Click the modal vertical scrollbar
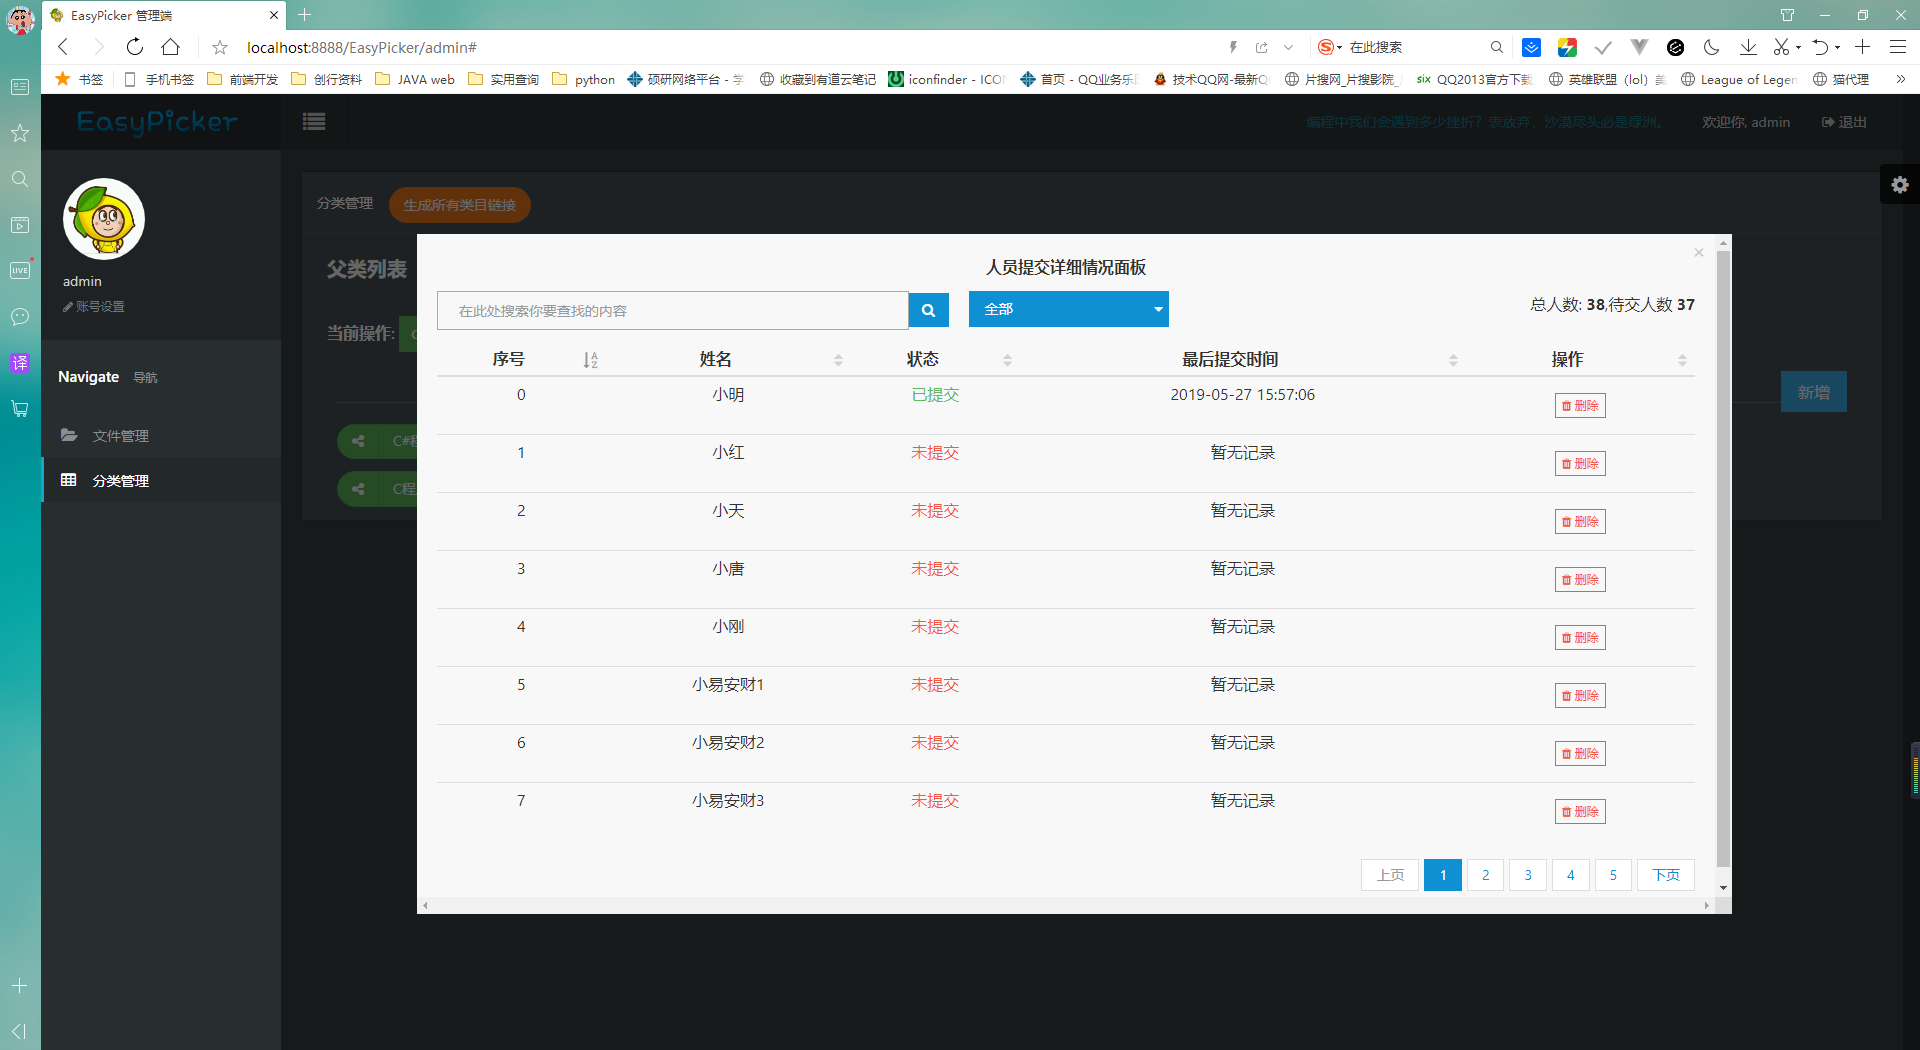 pos(1722,558)
